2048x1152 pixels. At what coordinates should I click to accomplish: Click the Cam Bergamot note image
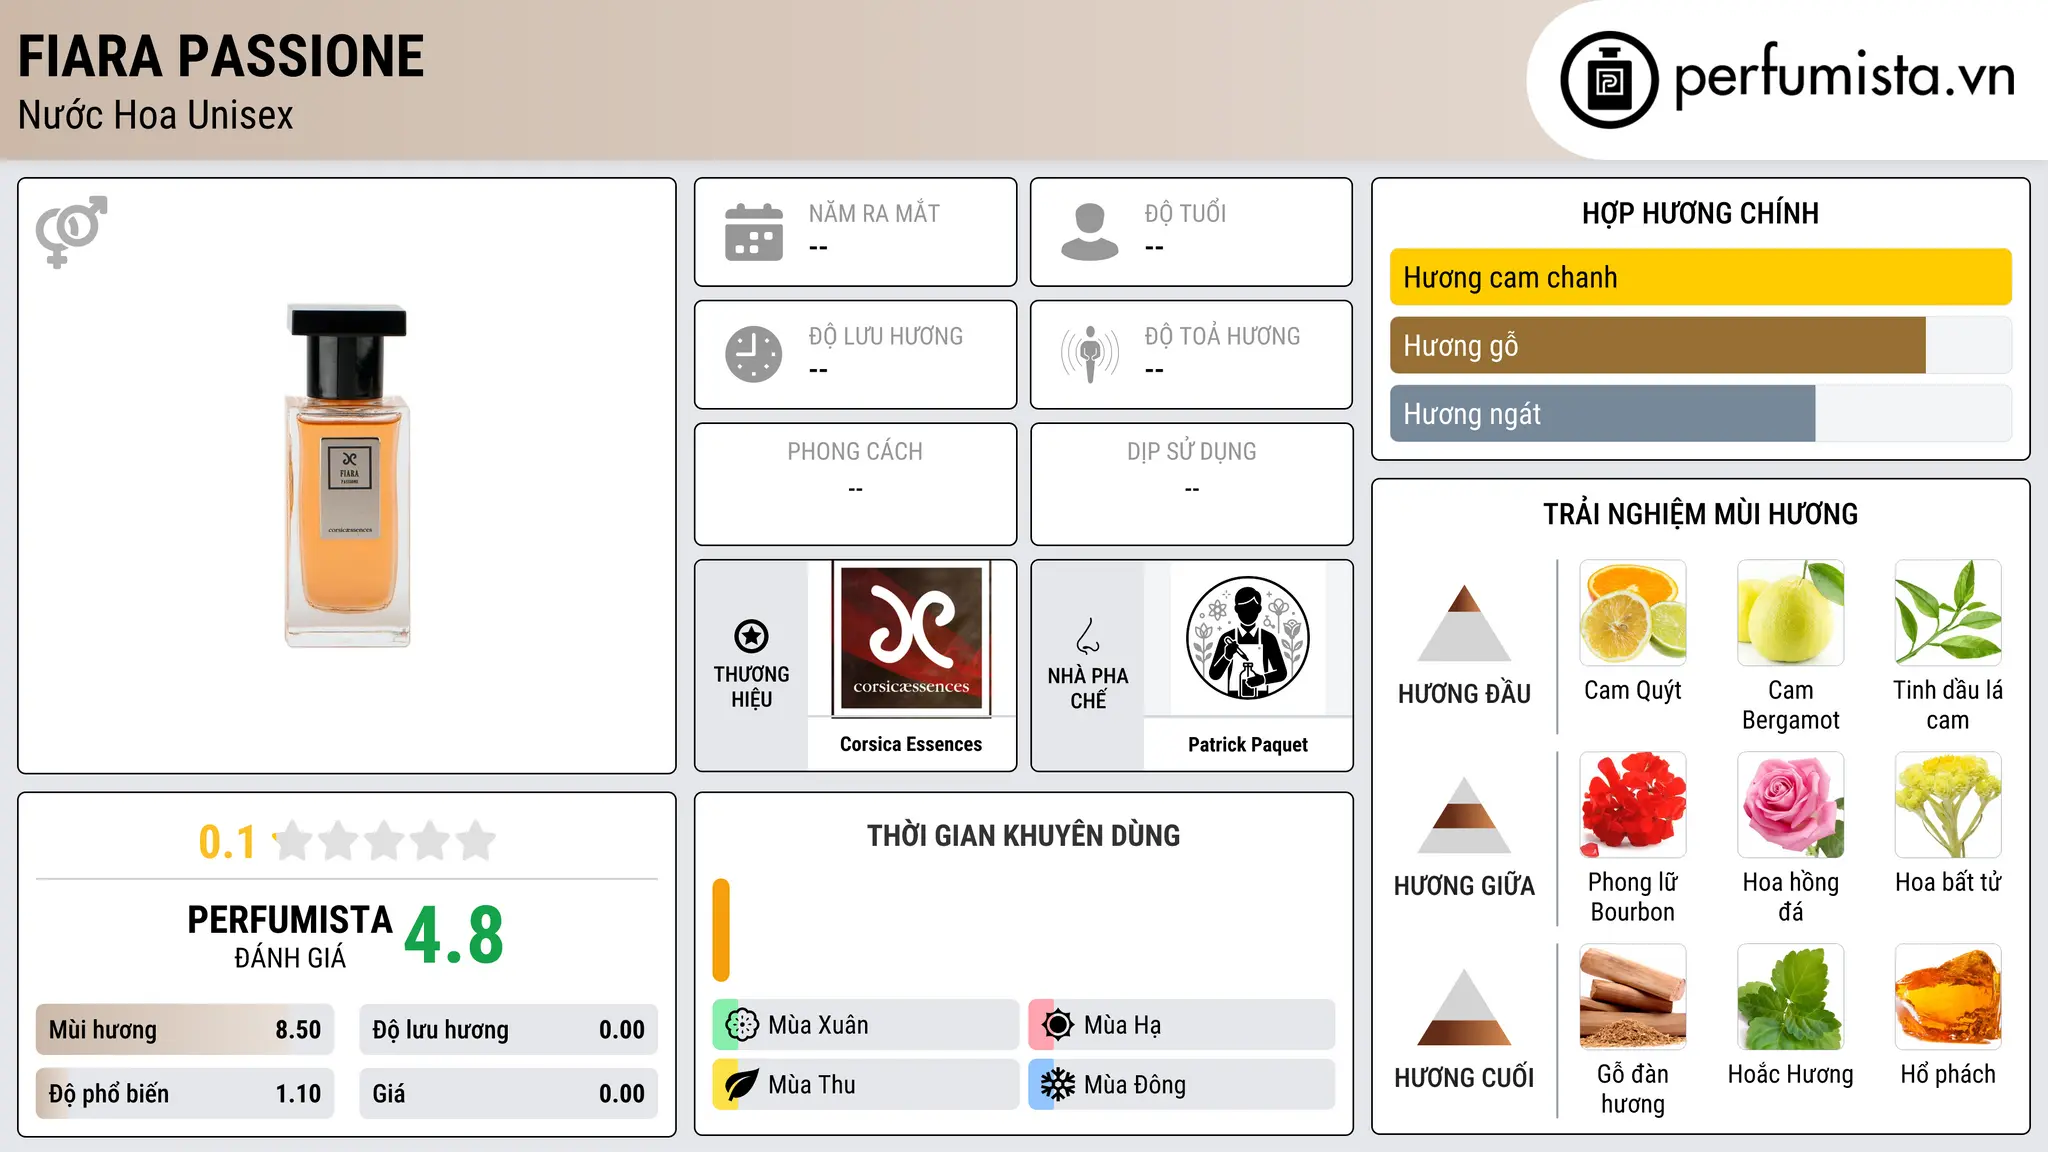[x=1790, y=613]
